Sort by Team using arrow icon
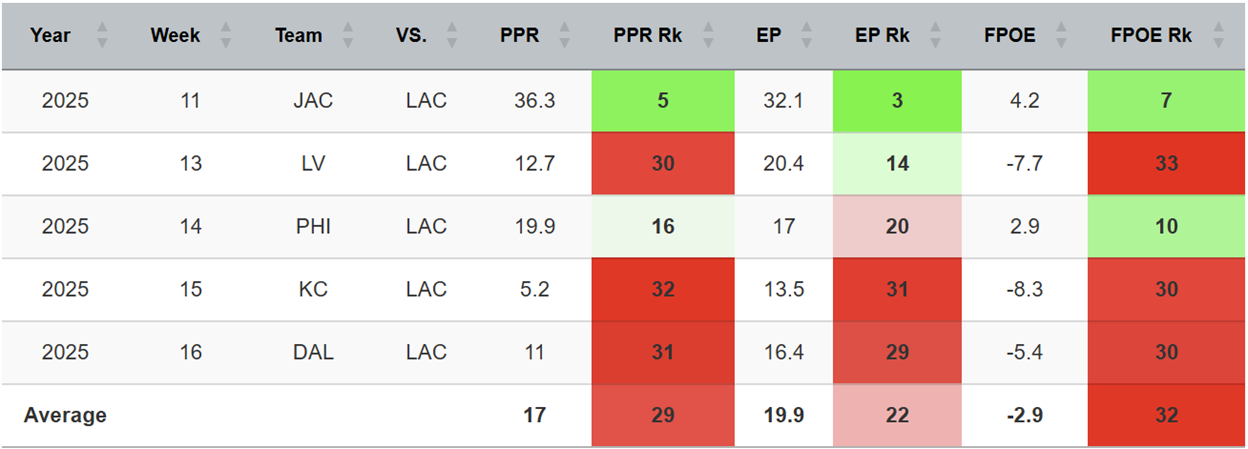Viewport: 1248px width, 449px height. (347, 36)
